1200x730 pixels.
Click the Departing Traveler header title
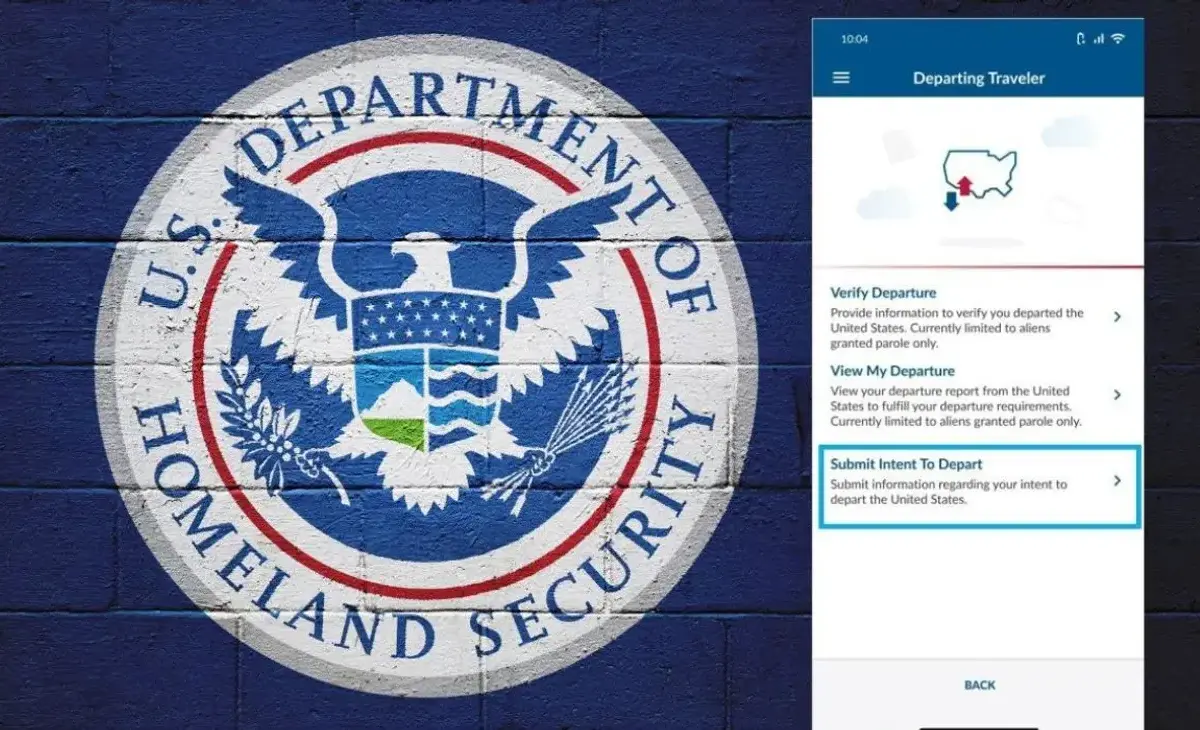point(979,78)
